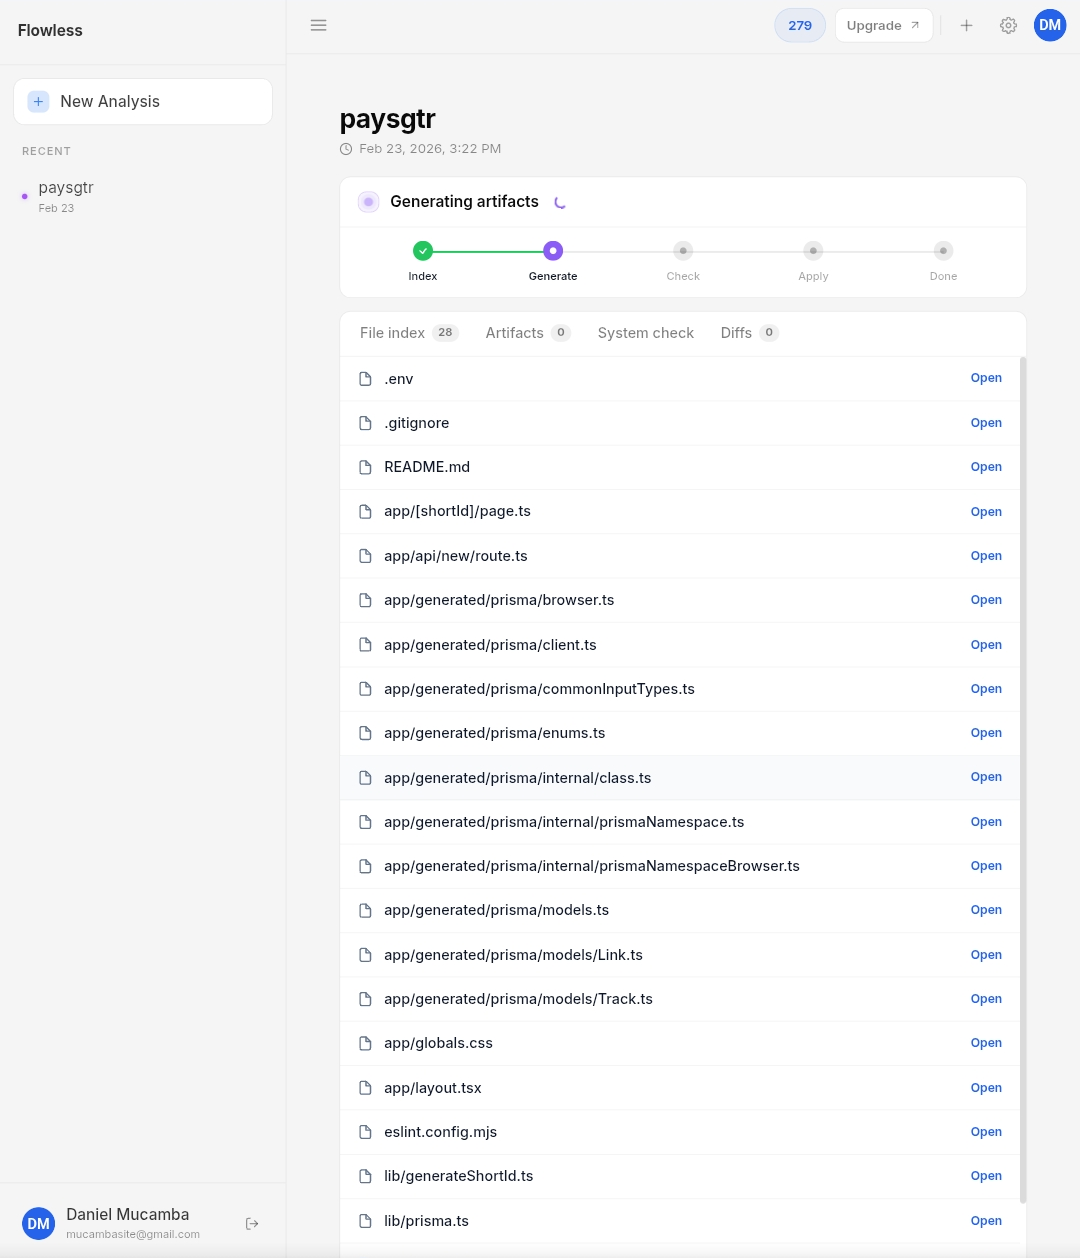The width and height of the screenshot is (1080, 1258).
Task: Open the README.md file
Action: pos(427,467)
